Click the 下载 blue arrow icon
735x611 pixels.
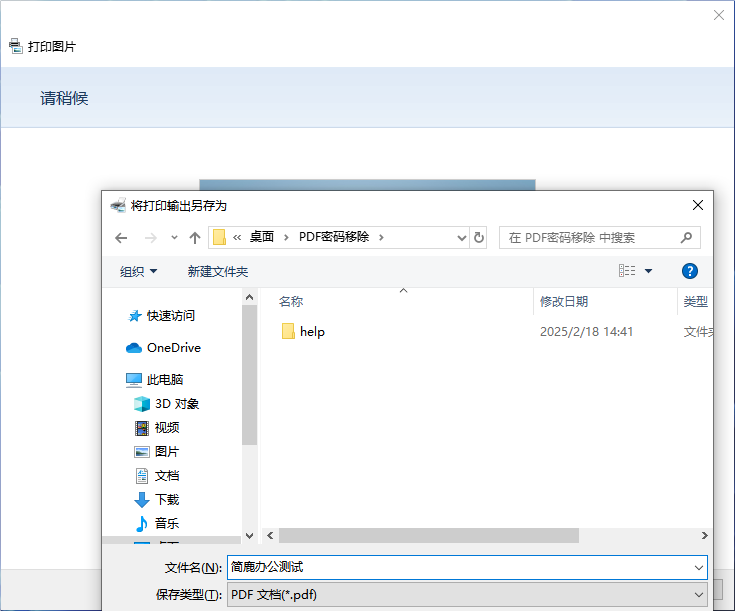(142, 500)
